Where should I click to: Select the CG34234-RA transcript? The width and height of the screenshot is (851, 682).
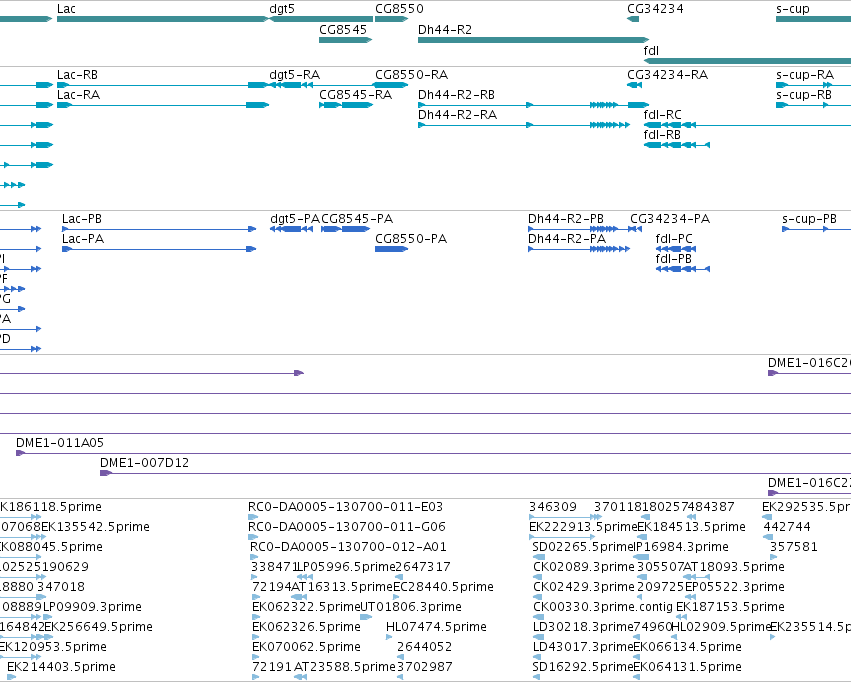(x=634, y=85)
